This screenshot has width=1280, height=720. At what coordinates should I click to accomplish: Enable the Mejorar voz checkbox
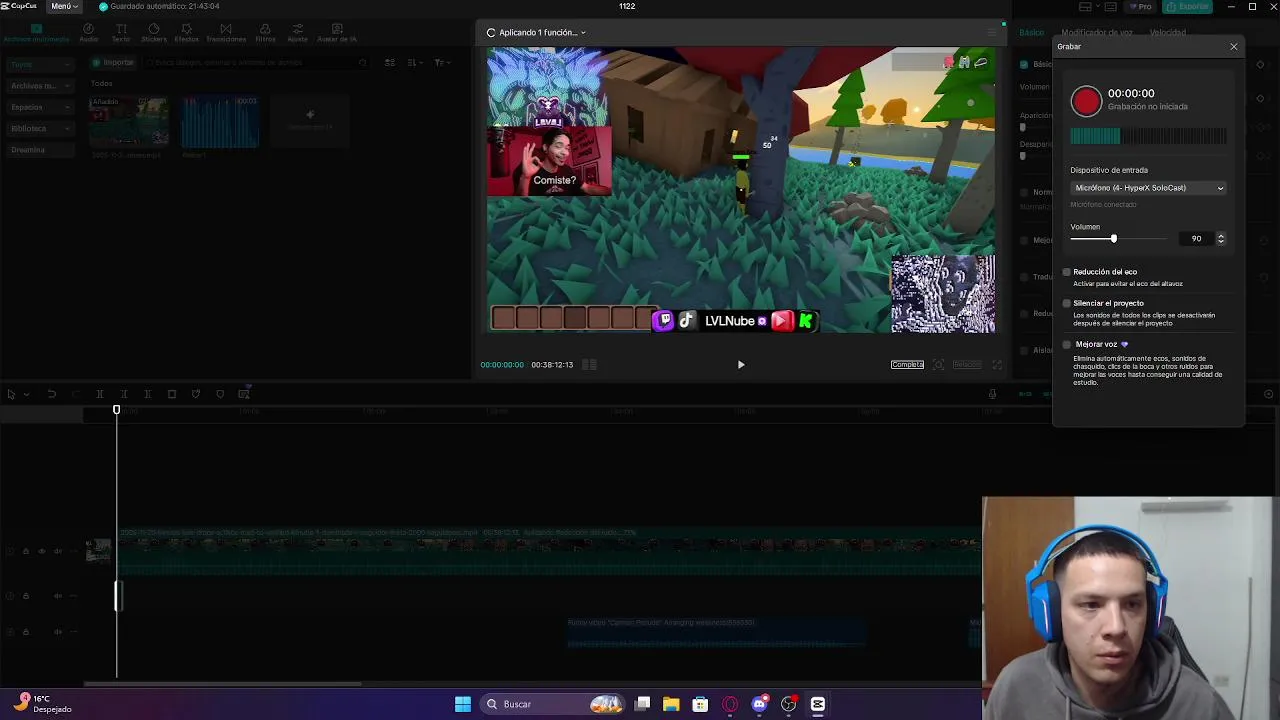pyautogui.click(x=1067, y=344)
